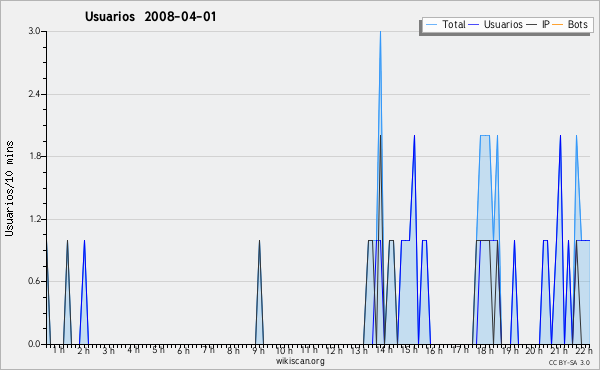Click the y-axis value 3.0
Viewport: 600px width, 370px height.
pyautogui.click(x=34, y=31)
